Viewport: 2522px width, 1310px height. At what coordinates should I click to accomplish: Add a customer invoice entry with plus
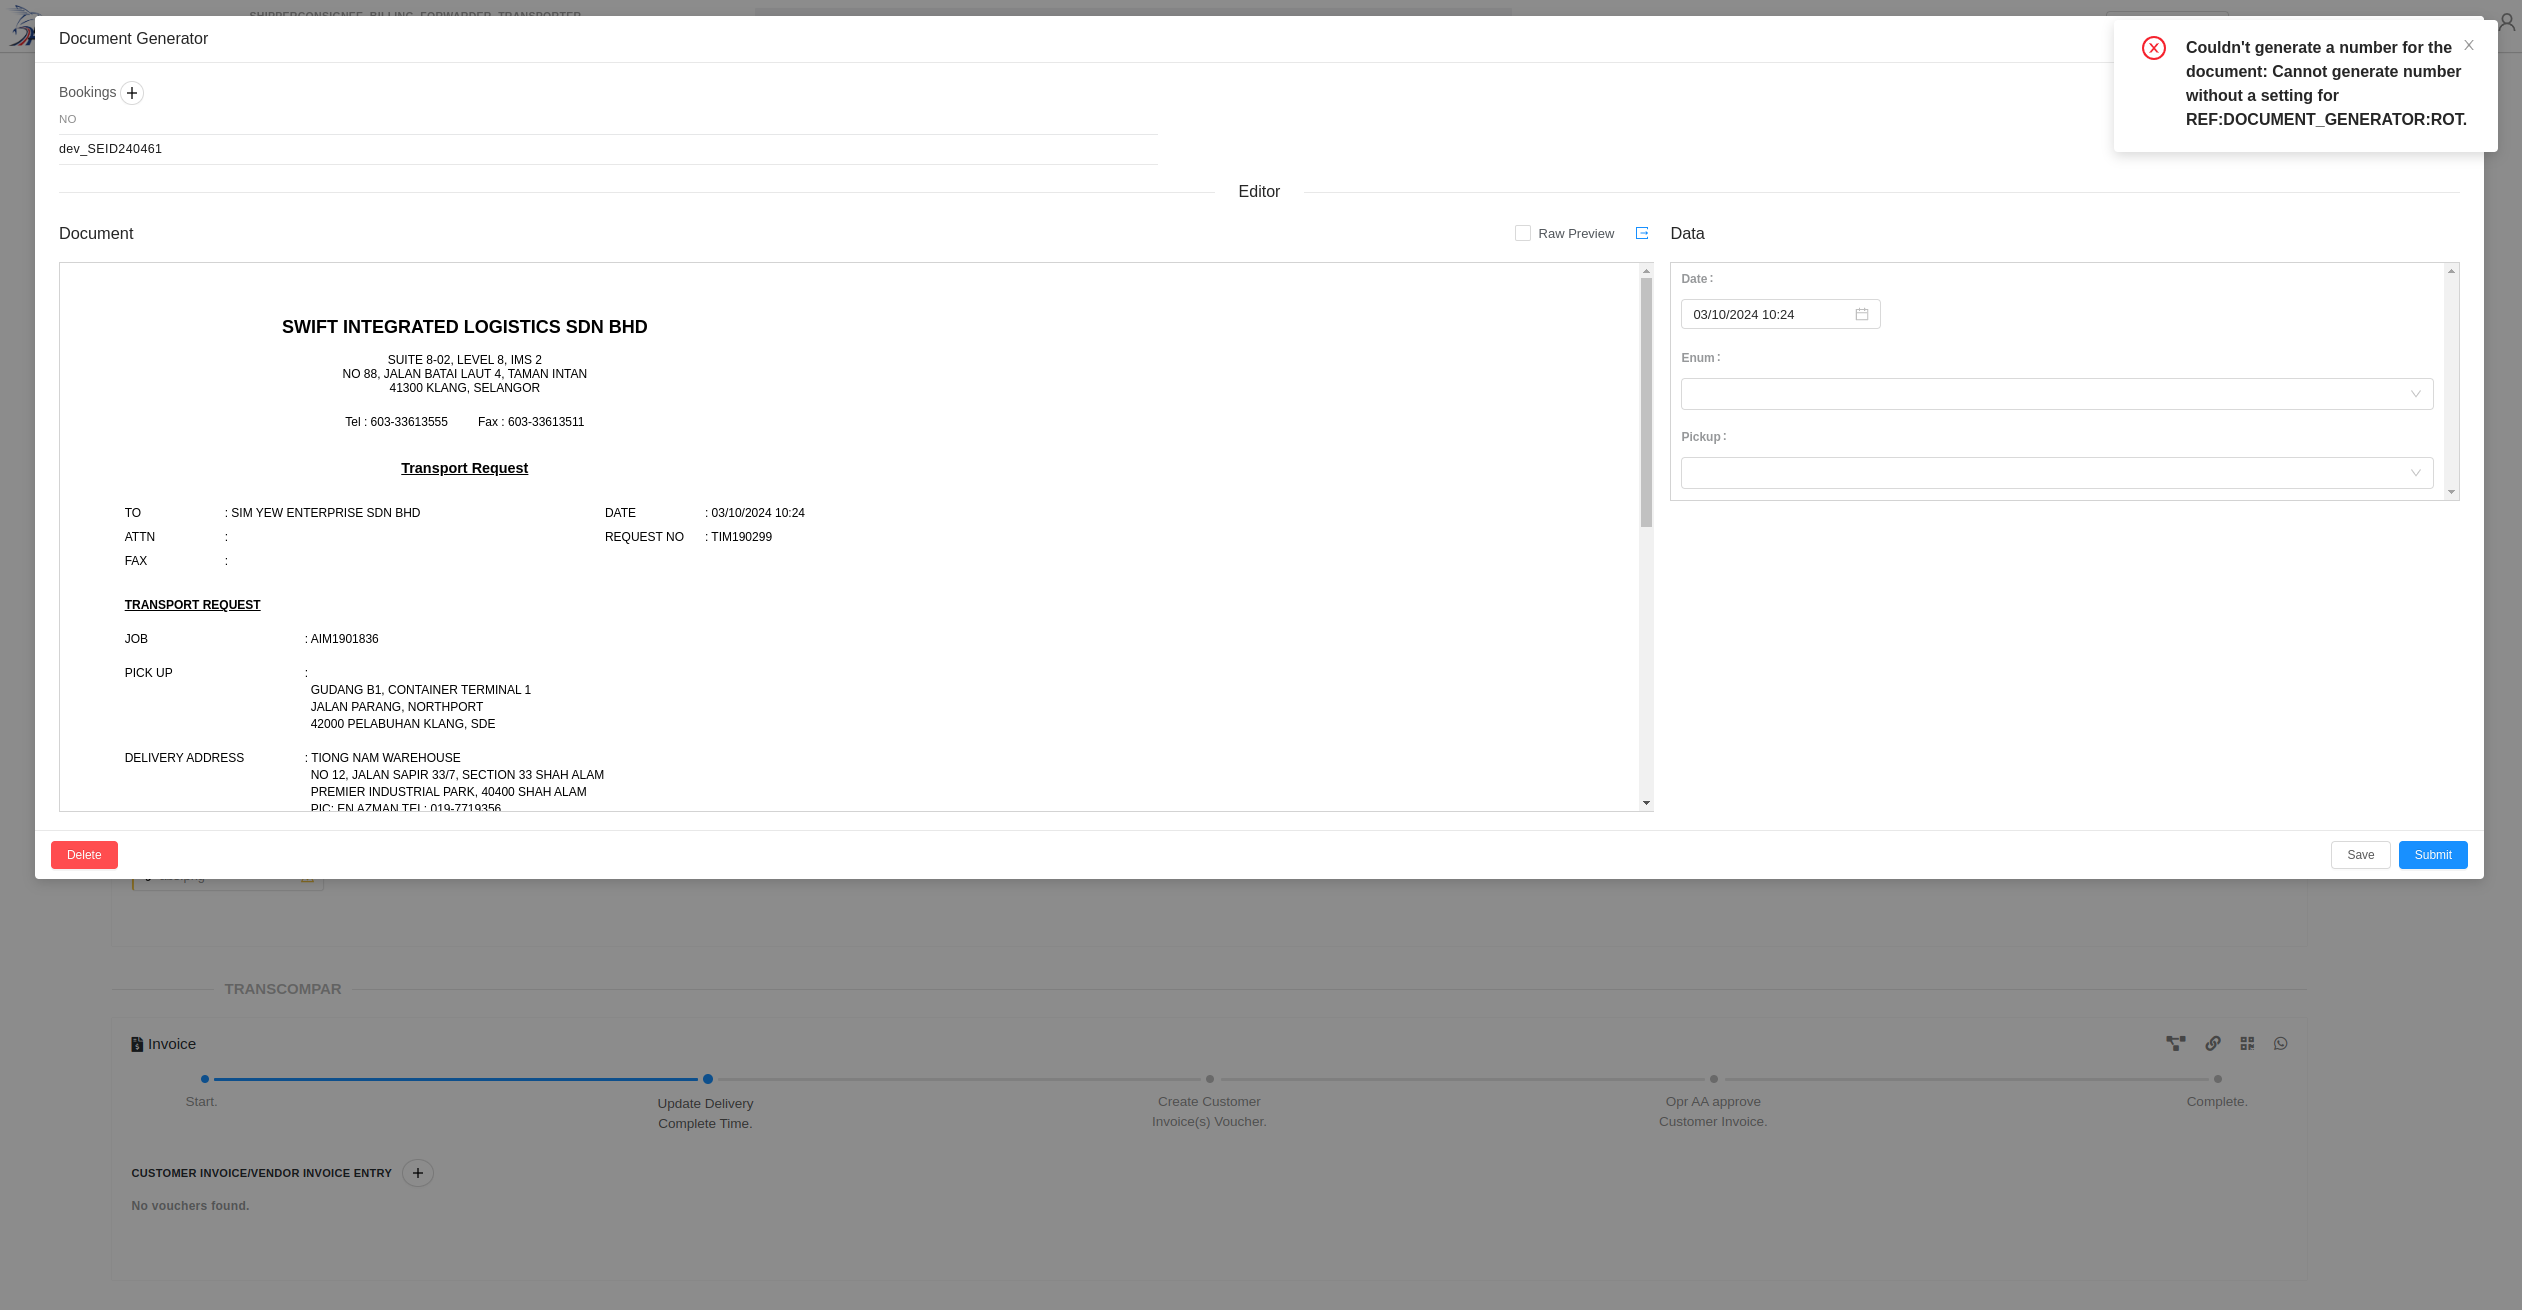pyautogui.click(x=418, y=1173)
